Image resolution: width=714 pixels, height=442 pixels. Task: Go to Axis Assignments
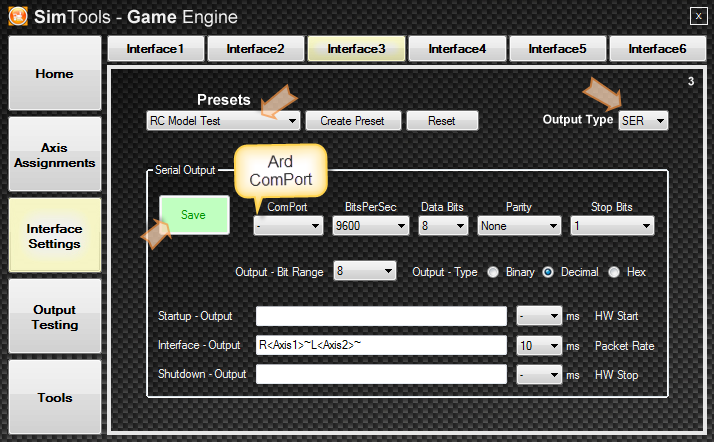pos(55,154)
